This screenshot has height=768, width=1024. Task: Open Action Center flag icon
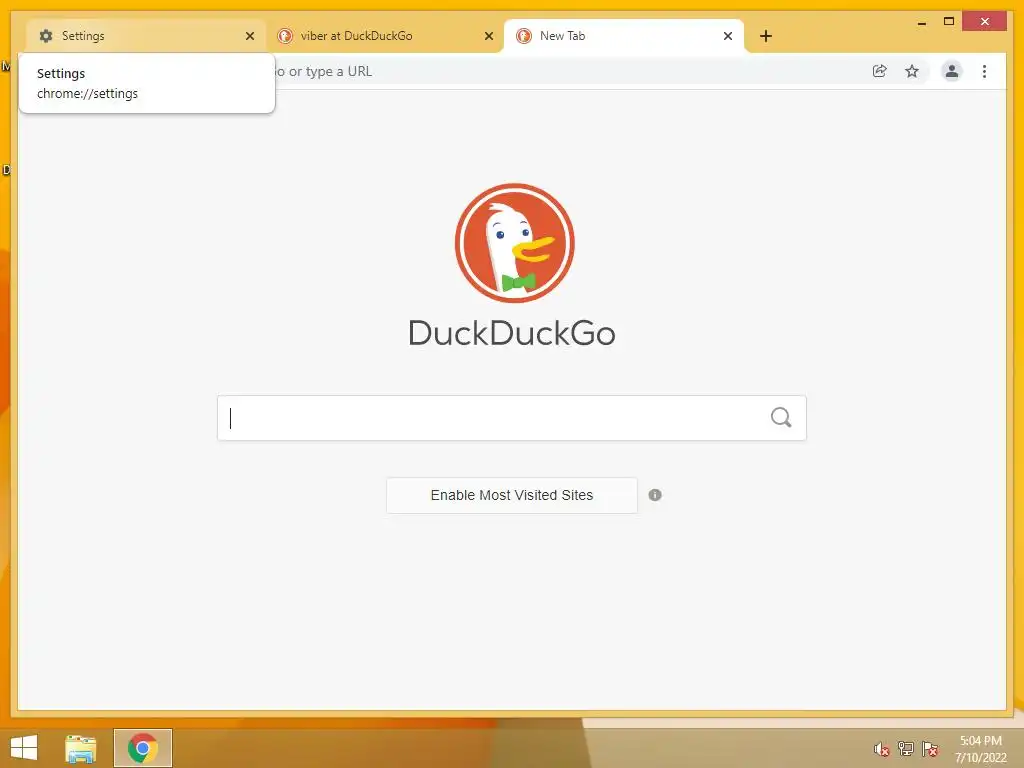(x=930, y=748)
